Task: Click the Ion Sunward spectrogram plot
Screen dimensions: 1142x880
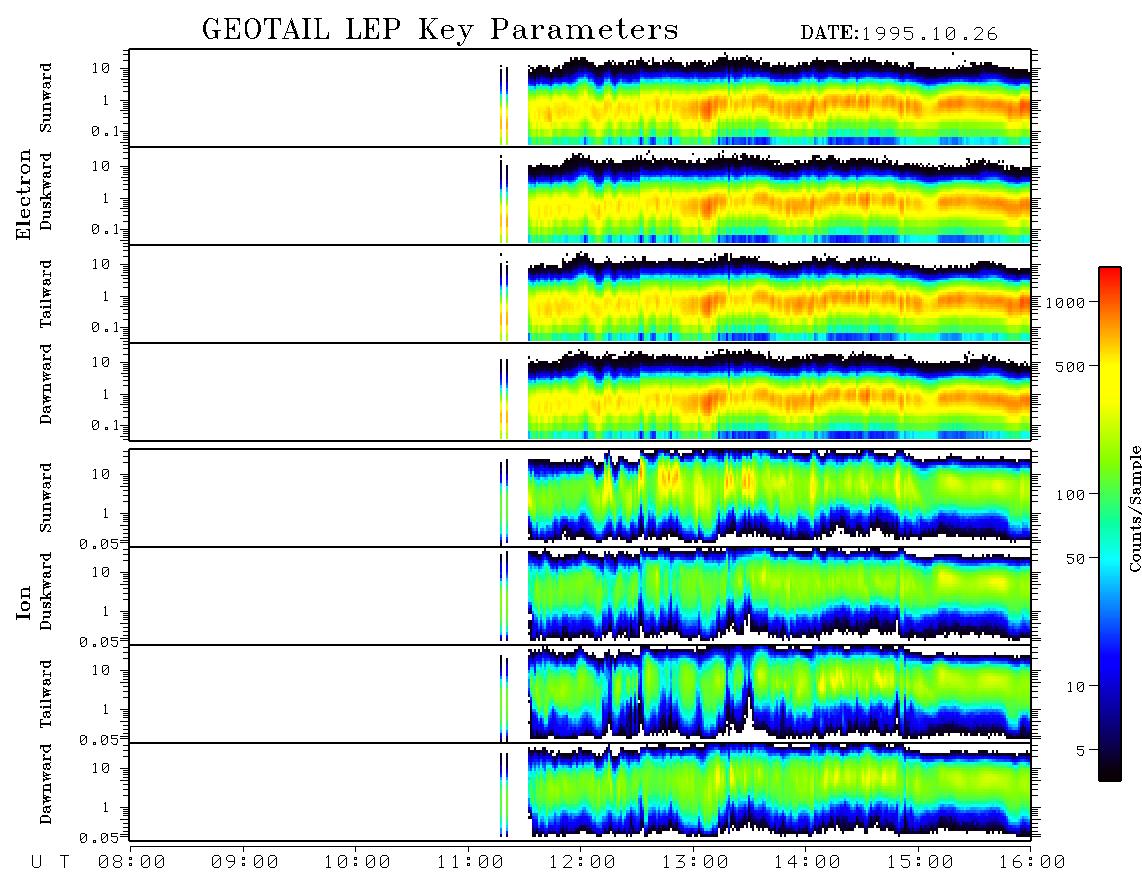Action: click(x=580, y=498)
